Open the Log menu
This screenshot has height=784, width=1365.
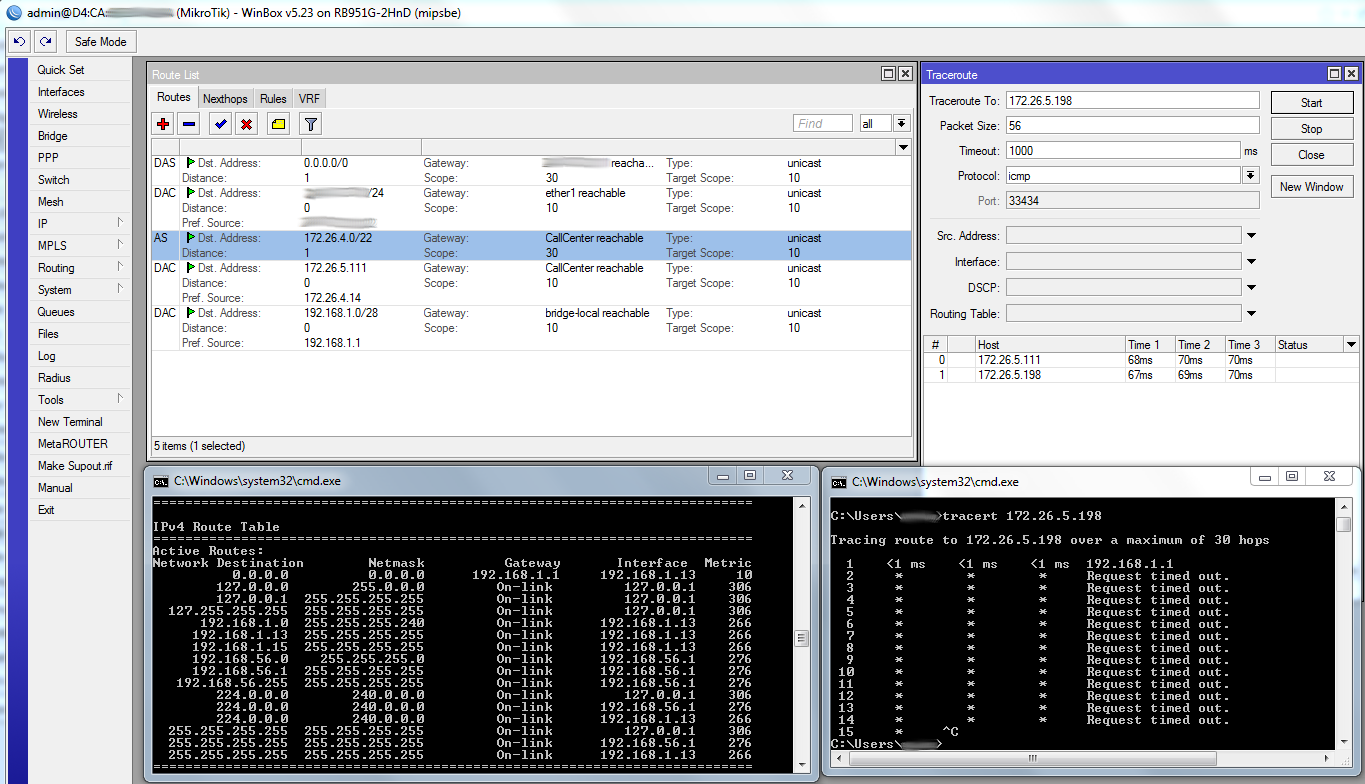tap(82, 356)
